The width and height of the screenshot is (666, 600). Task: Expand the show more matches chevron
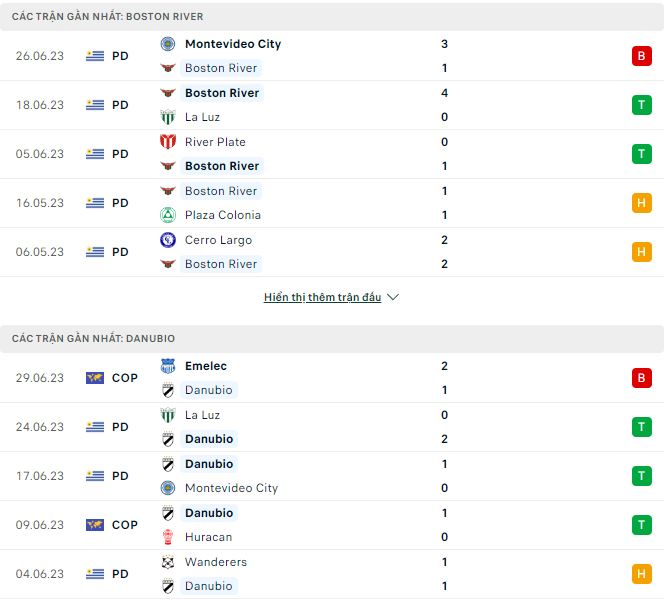click(393, 298)
